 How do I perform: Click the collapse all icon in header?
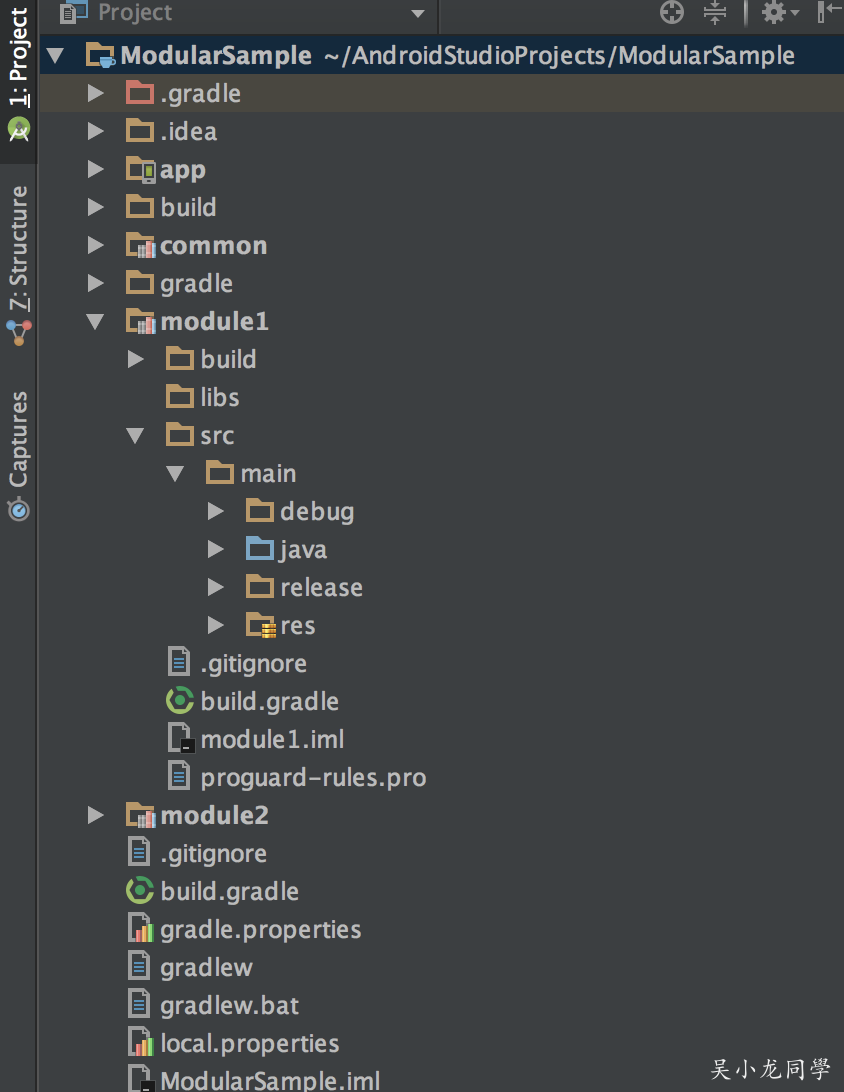tap(714, 12)
